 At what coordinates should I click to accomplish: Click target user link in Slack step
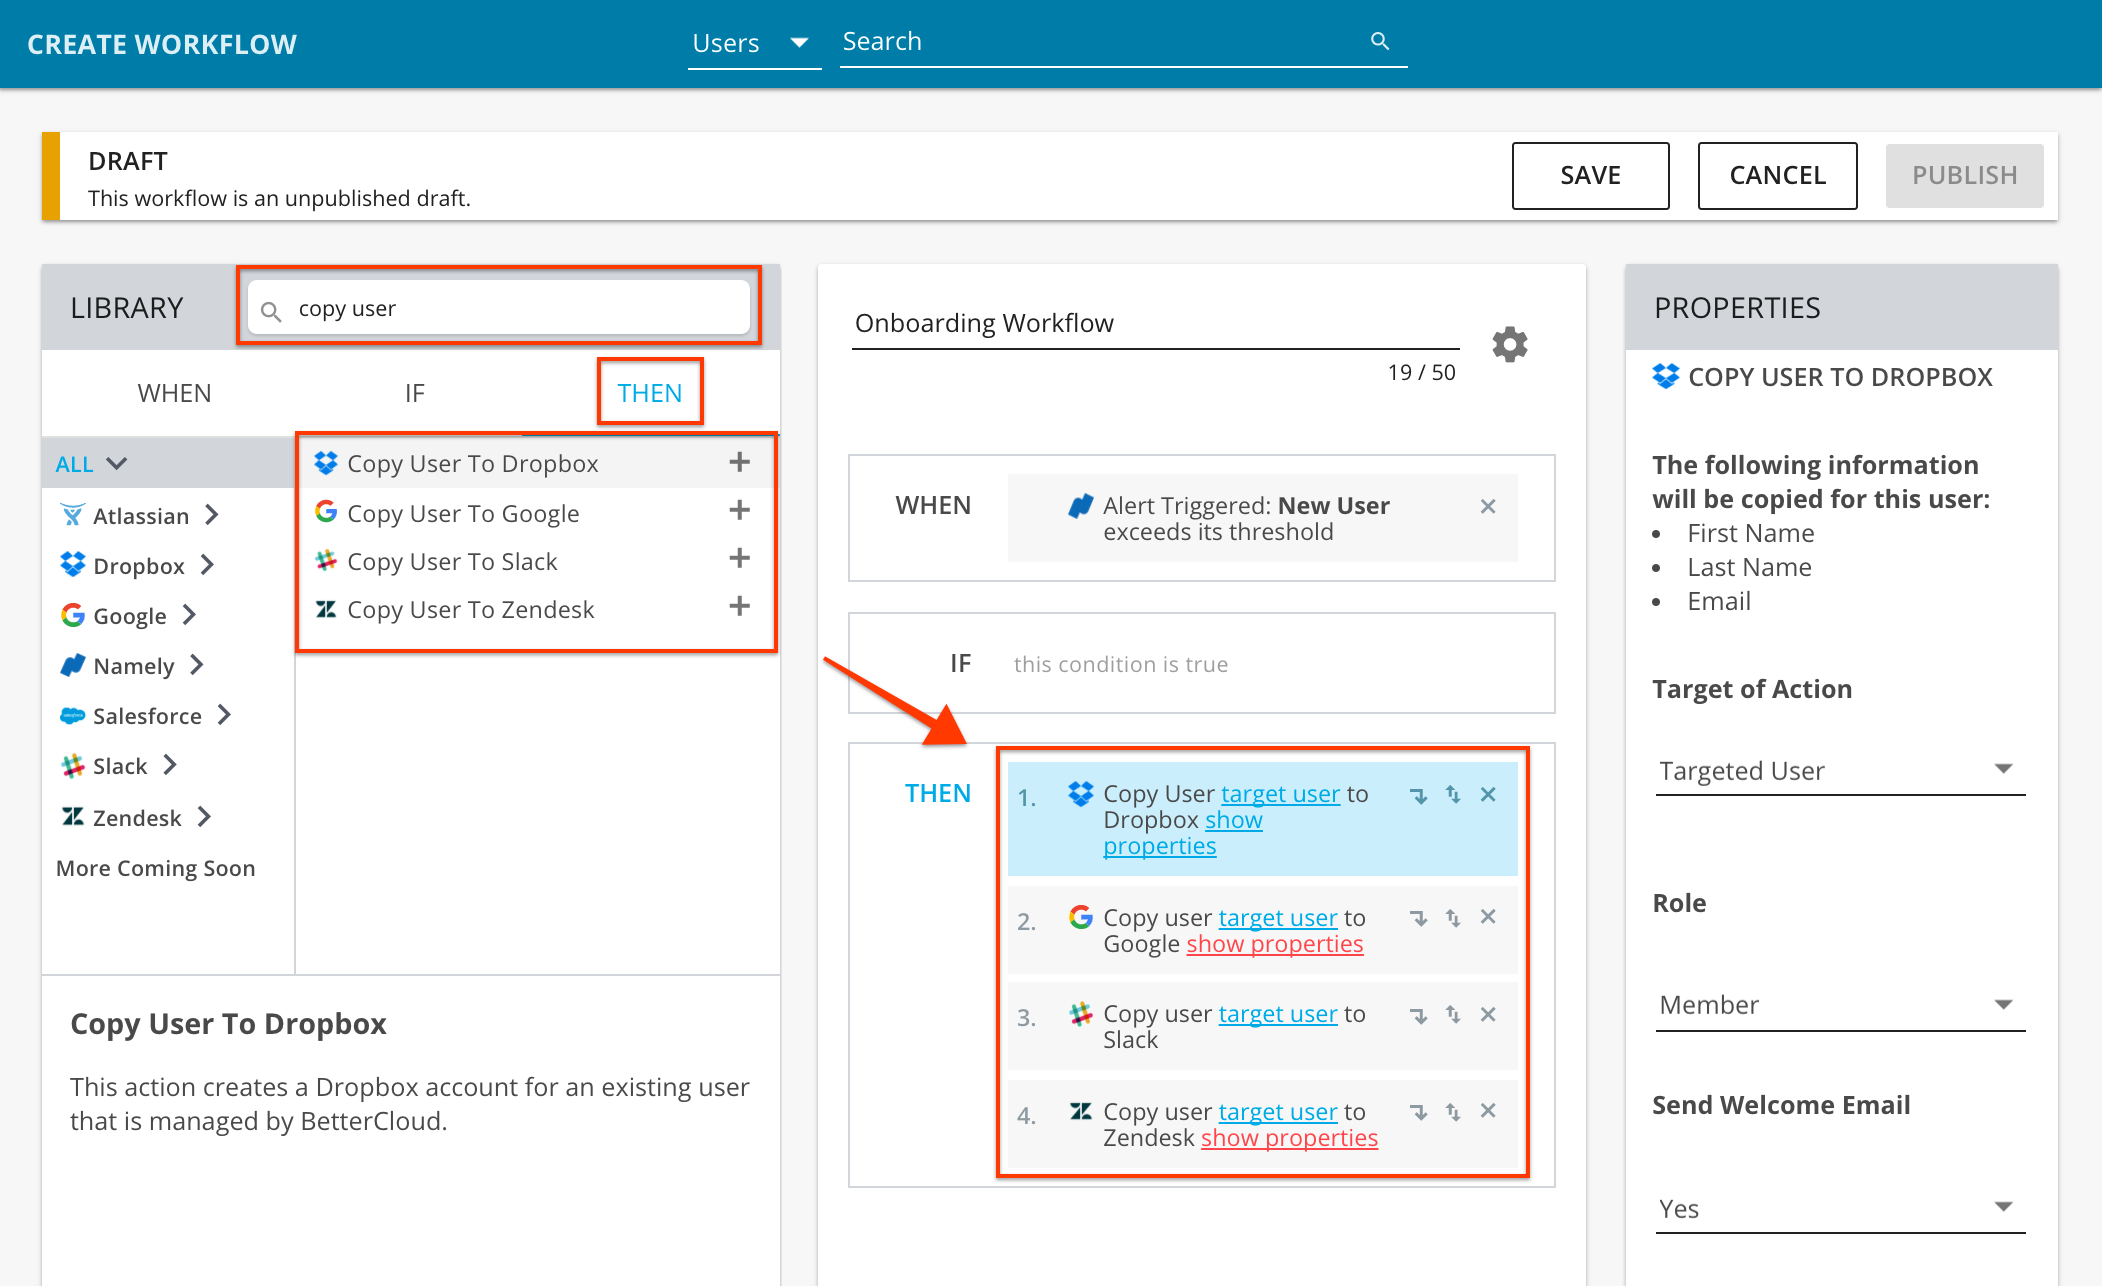[1277, 1014]
